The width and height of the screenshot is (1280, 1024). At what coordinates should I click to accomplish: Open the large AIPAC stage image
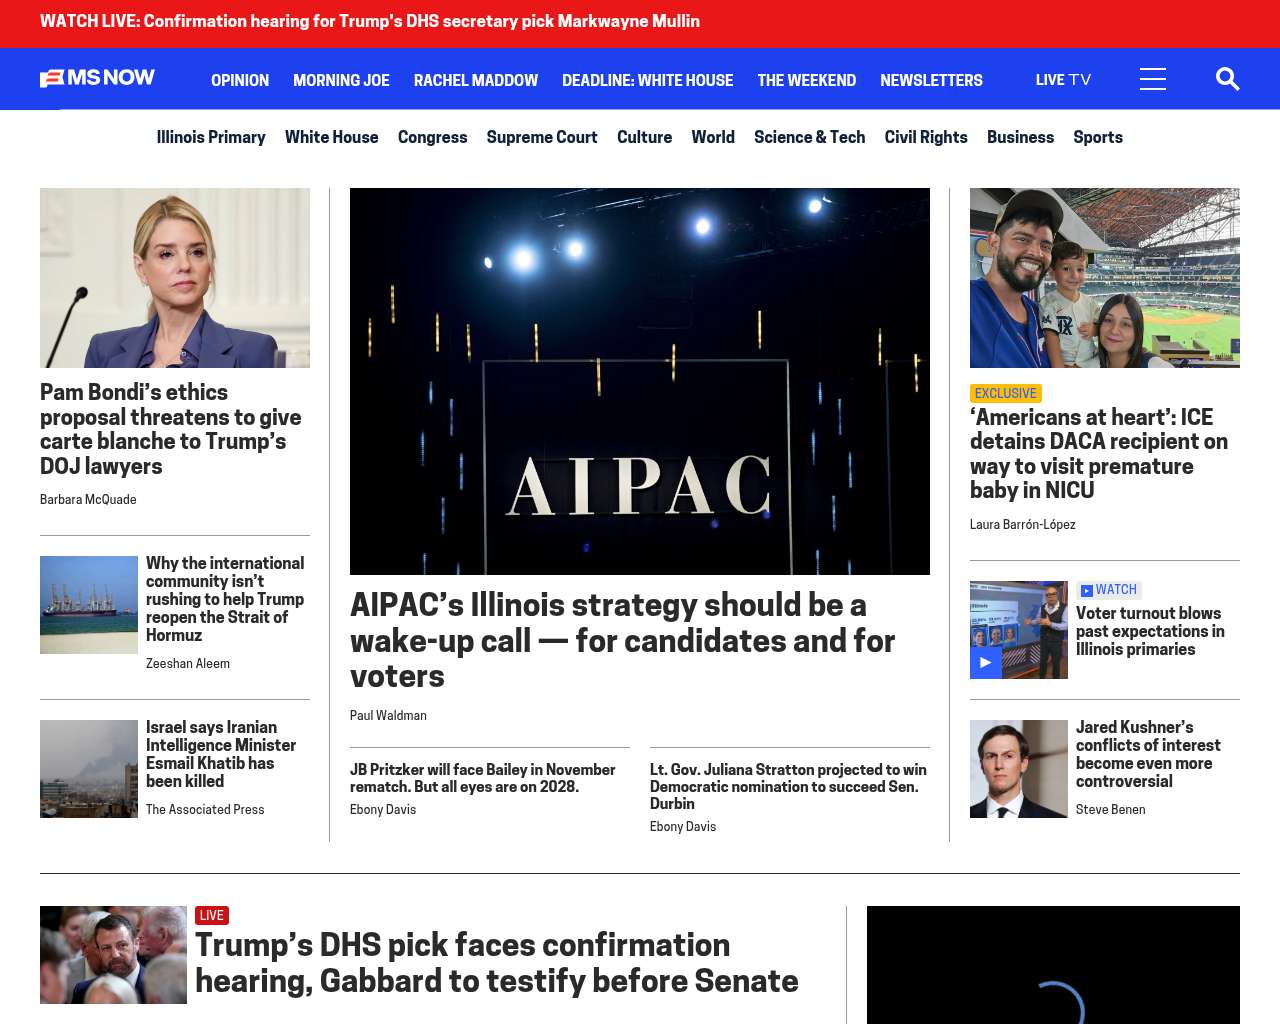640,381
